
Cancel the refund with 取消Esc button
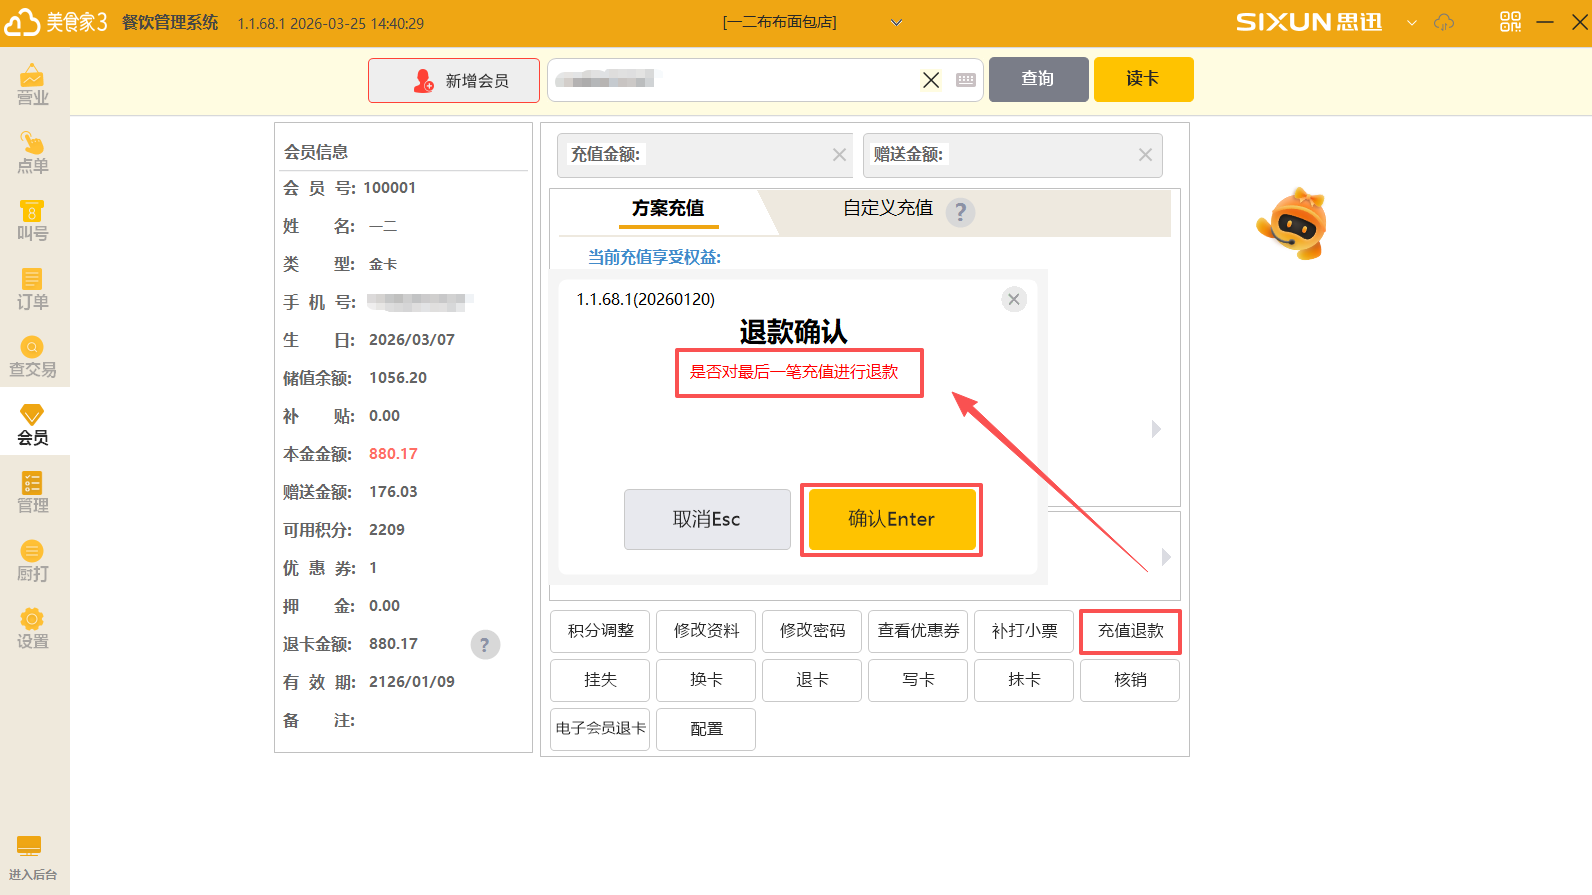(x=706, y=519)
